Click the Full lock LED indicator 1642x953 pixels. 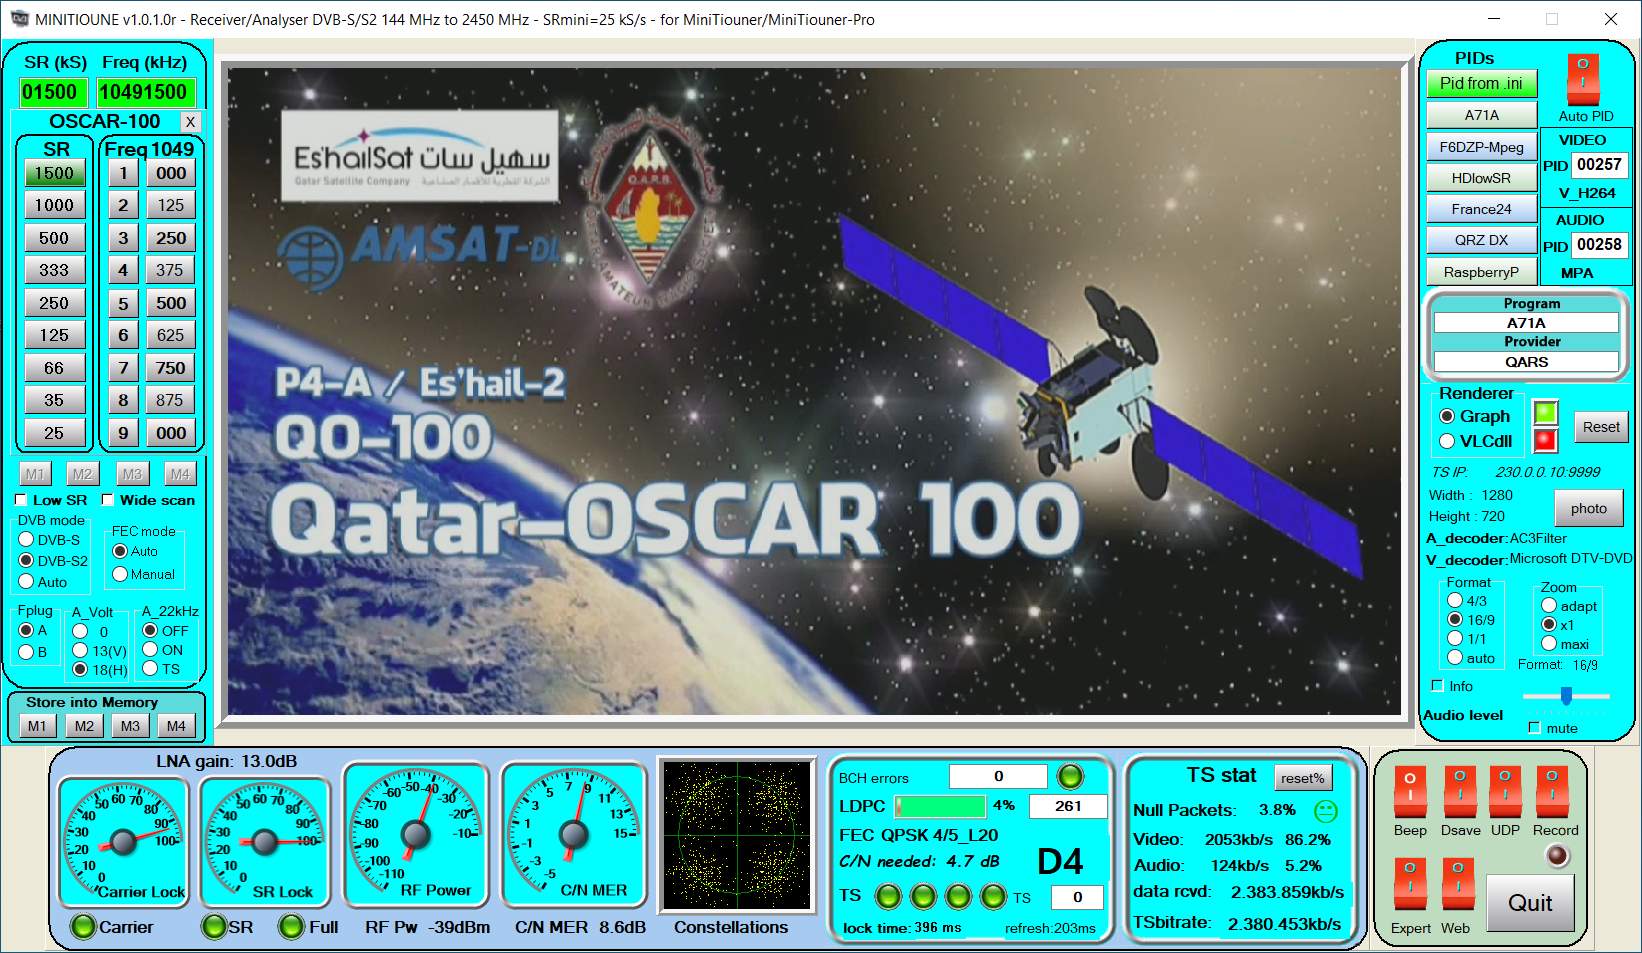pos(291,927)
